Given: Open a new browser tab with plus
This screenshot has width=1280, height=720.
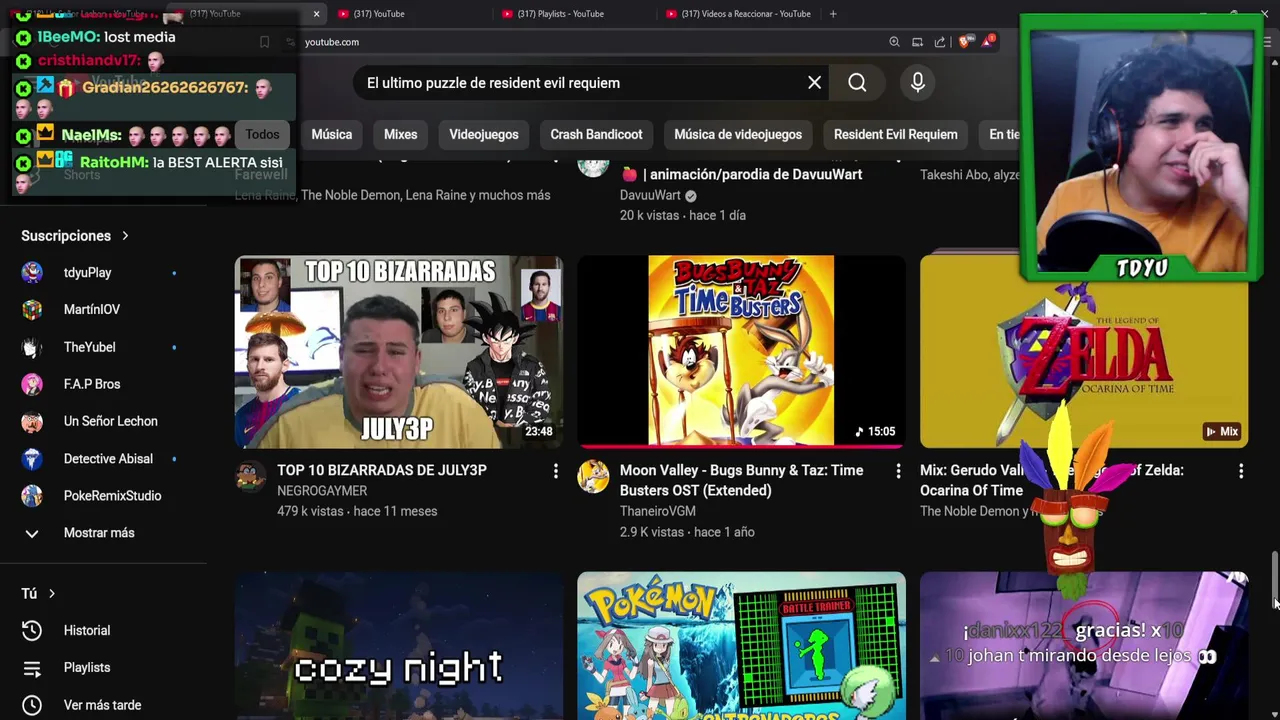Looking at the screenshot, I should click(x=833, y=14).
